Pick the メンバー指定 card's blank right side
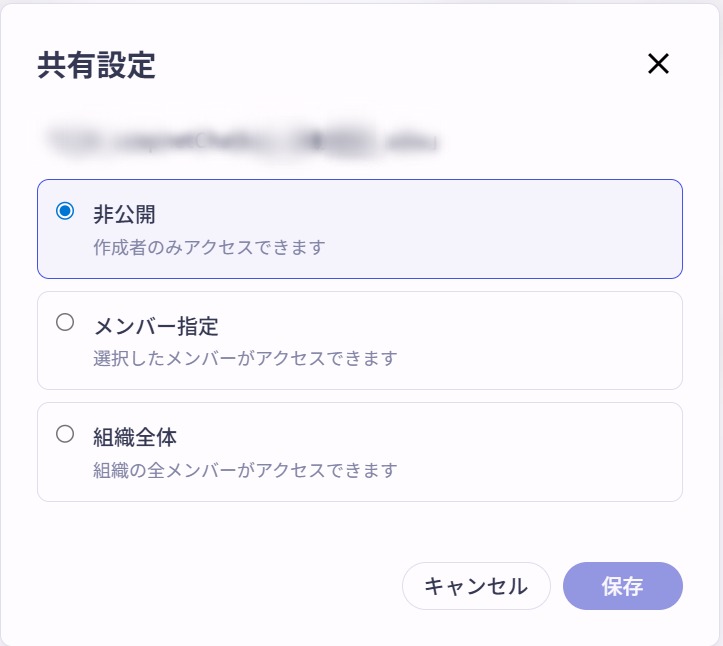723x646 pixels. (x=539, y=341)
